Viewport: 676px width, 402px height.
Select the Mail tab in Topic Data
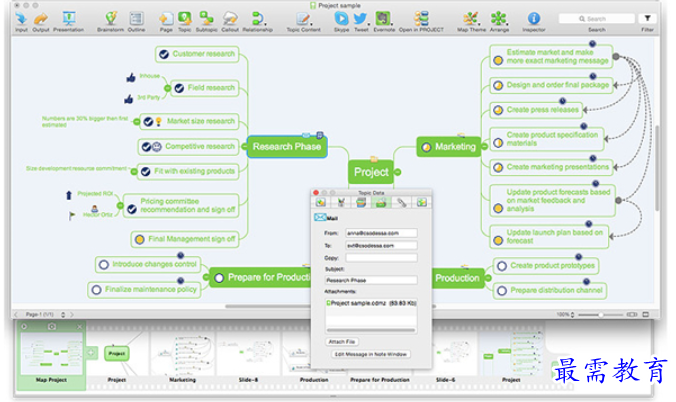click(x=381, y=202)
